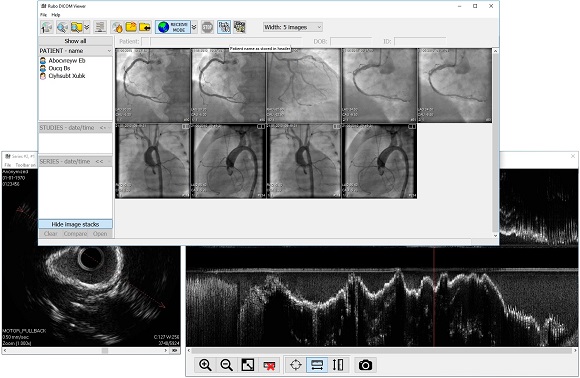Click the thumbnail panel scrollbar down arrow

tap(495, 236)
